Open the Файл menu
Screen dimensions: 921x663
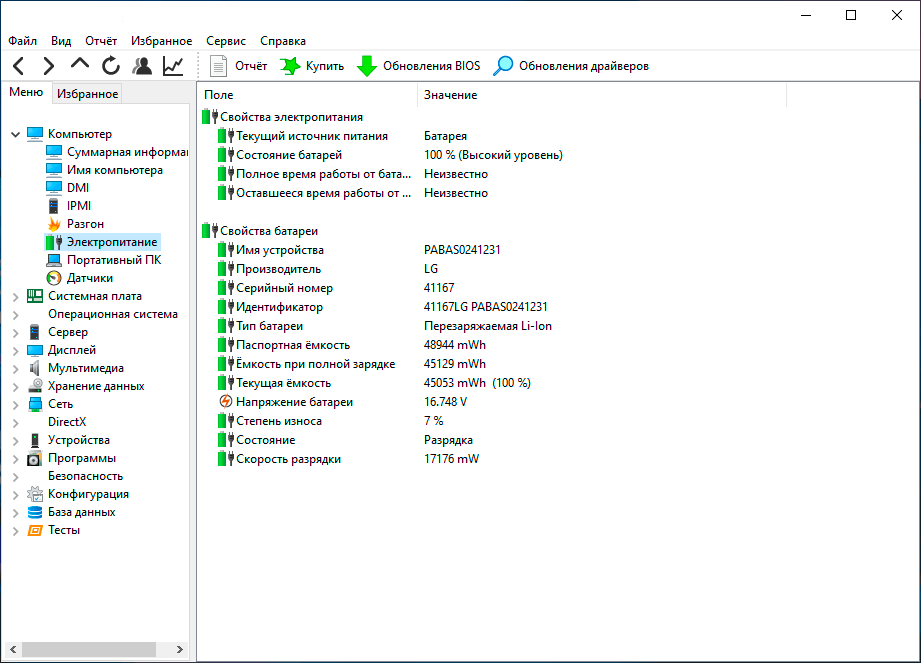(22, 41)
